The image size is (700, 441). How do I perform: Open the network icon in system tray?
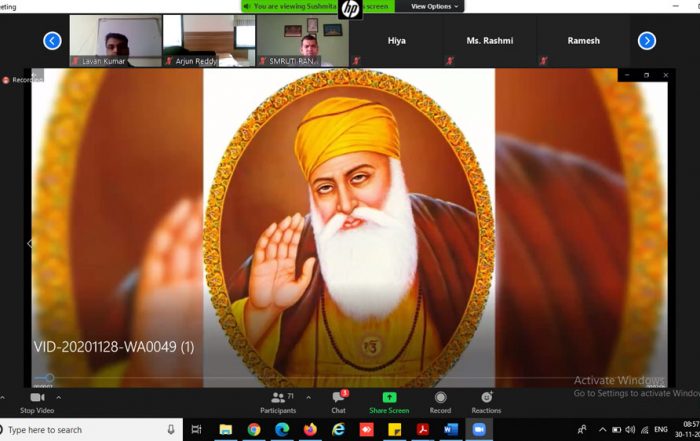[644, 430]
